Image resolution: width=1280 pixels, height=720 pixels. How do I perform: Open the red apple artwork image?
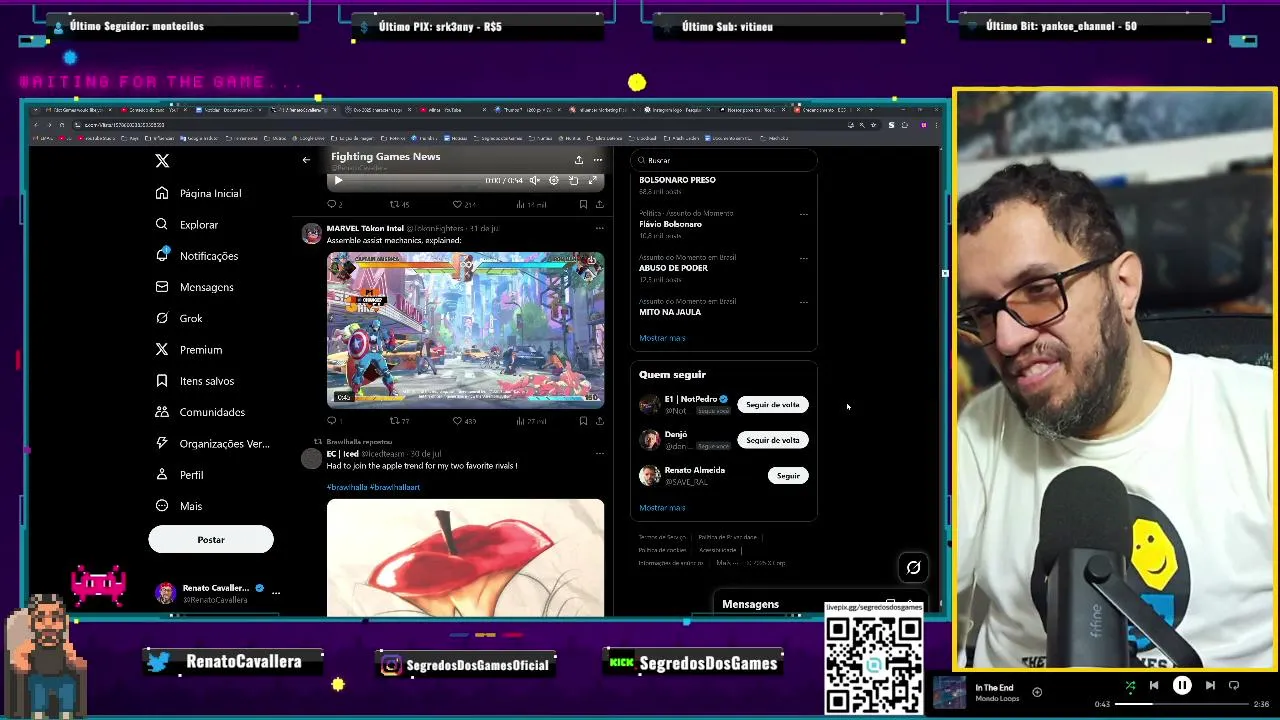[465, 558]
